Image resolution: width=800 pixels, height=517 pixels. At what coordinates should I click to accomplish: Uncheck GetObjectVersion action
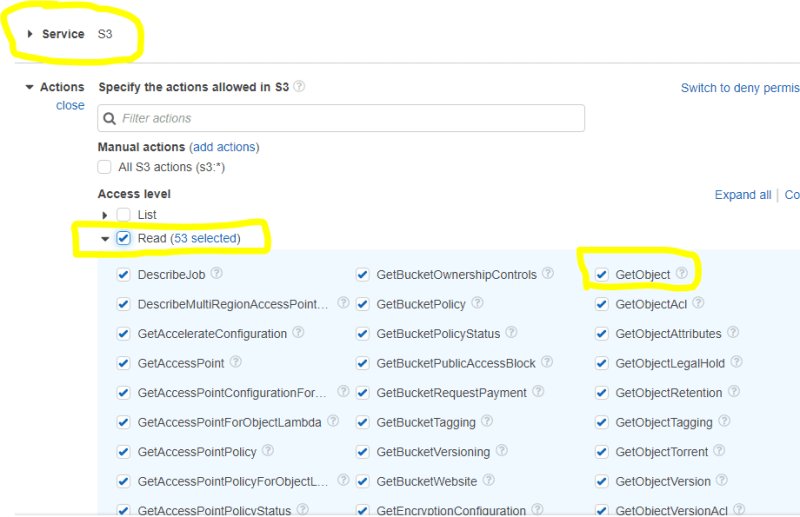coord(602,482)
